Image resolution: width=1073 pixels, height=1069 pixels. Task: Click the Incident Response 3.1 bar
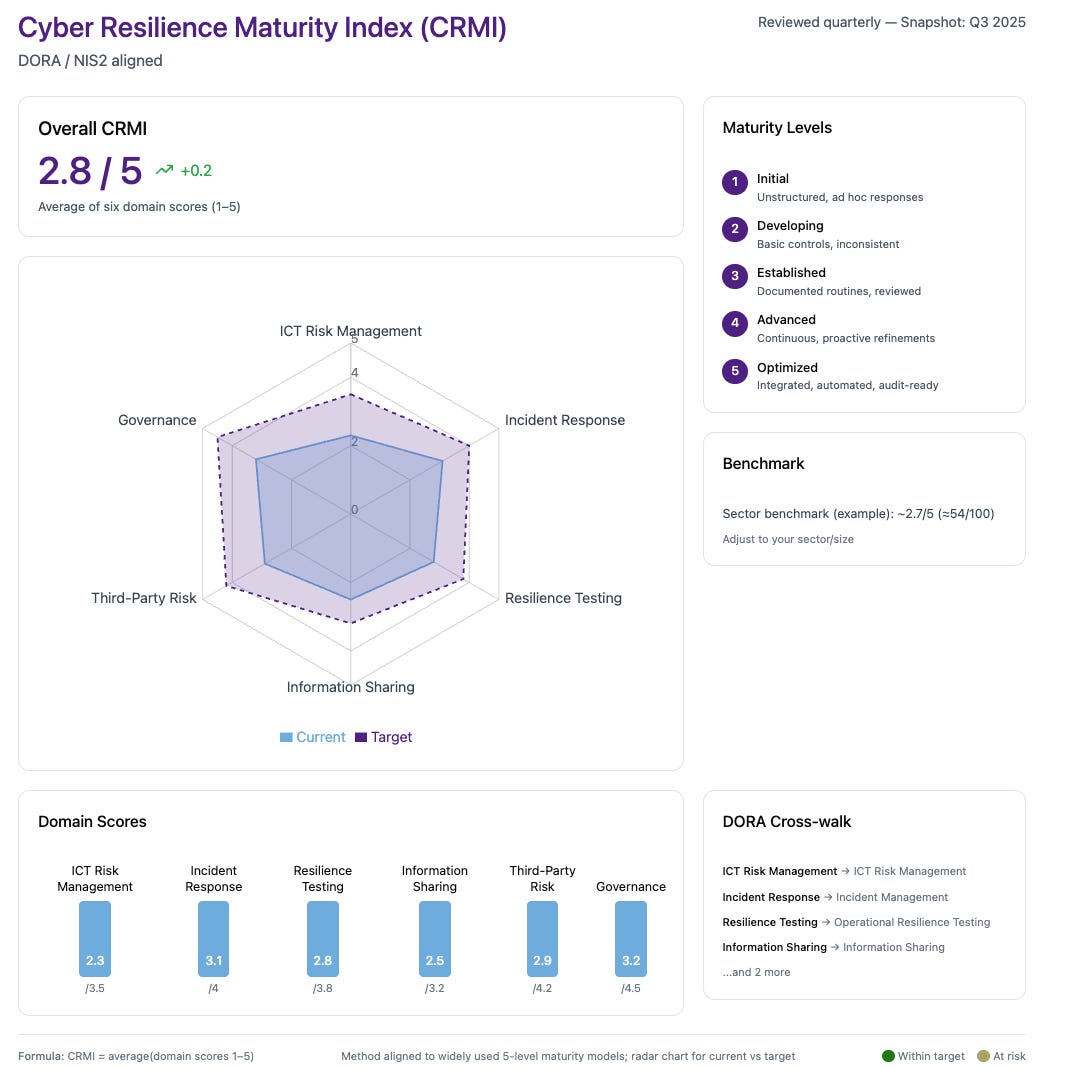pyautogui.click(x=214, y=938)
